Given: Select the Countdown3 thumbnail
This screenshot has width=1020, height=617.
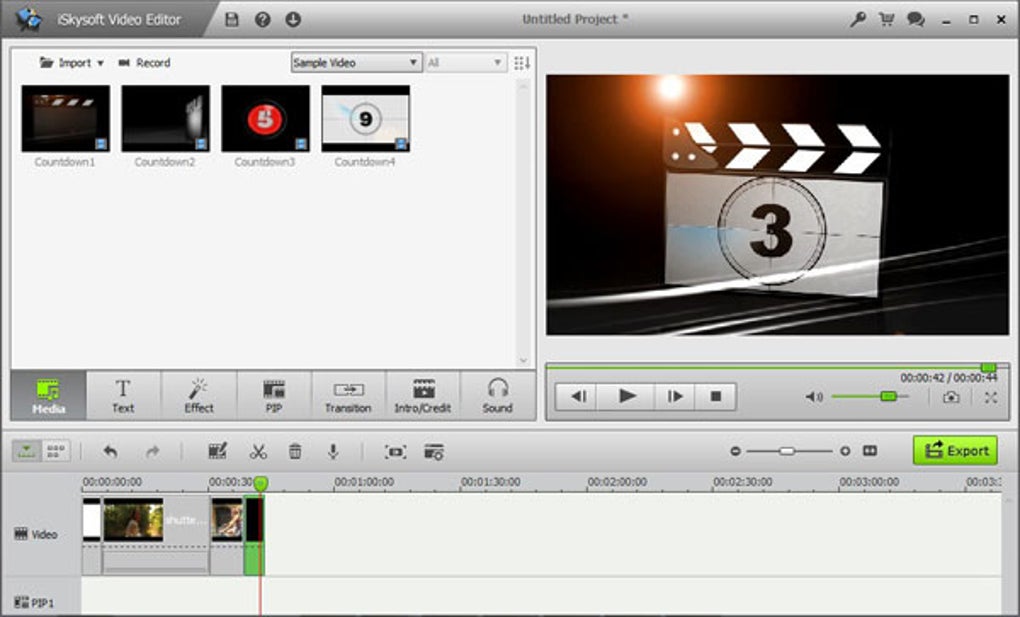Looking at the screenshot, I should point(265,118).
